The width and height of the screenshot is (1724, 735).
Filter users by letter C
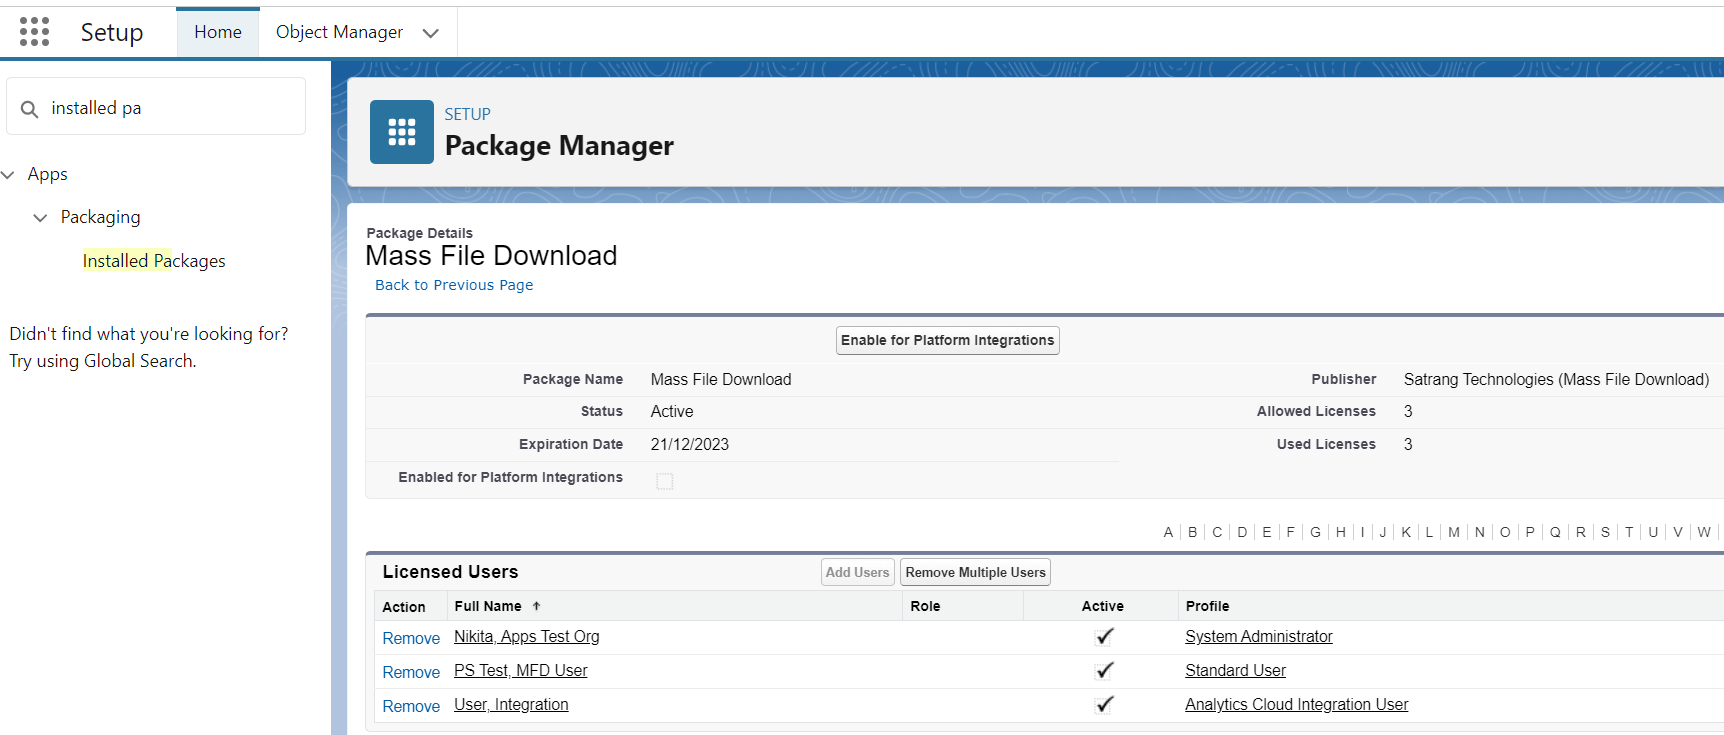(x=1217, y=532)
